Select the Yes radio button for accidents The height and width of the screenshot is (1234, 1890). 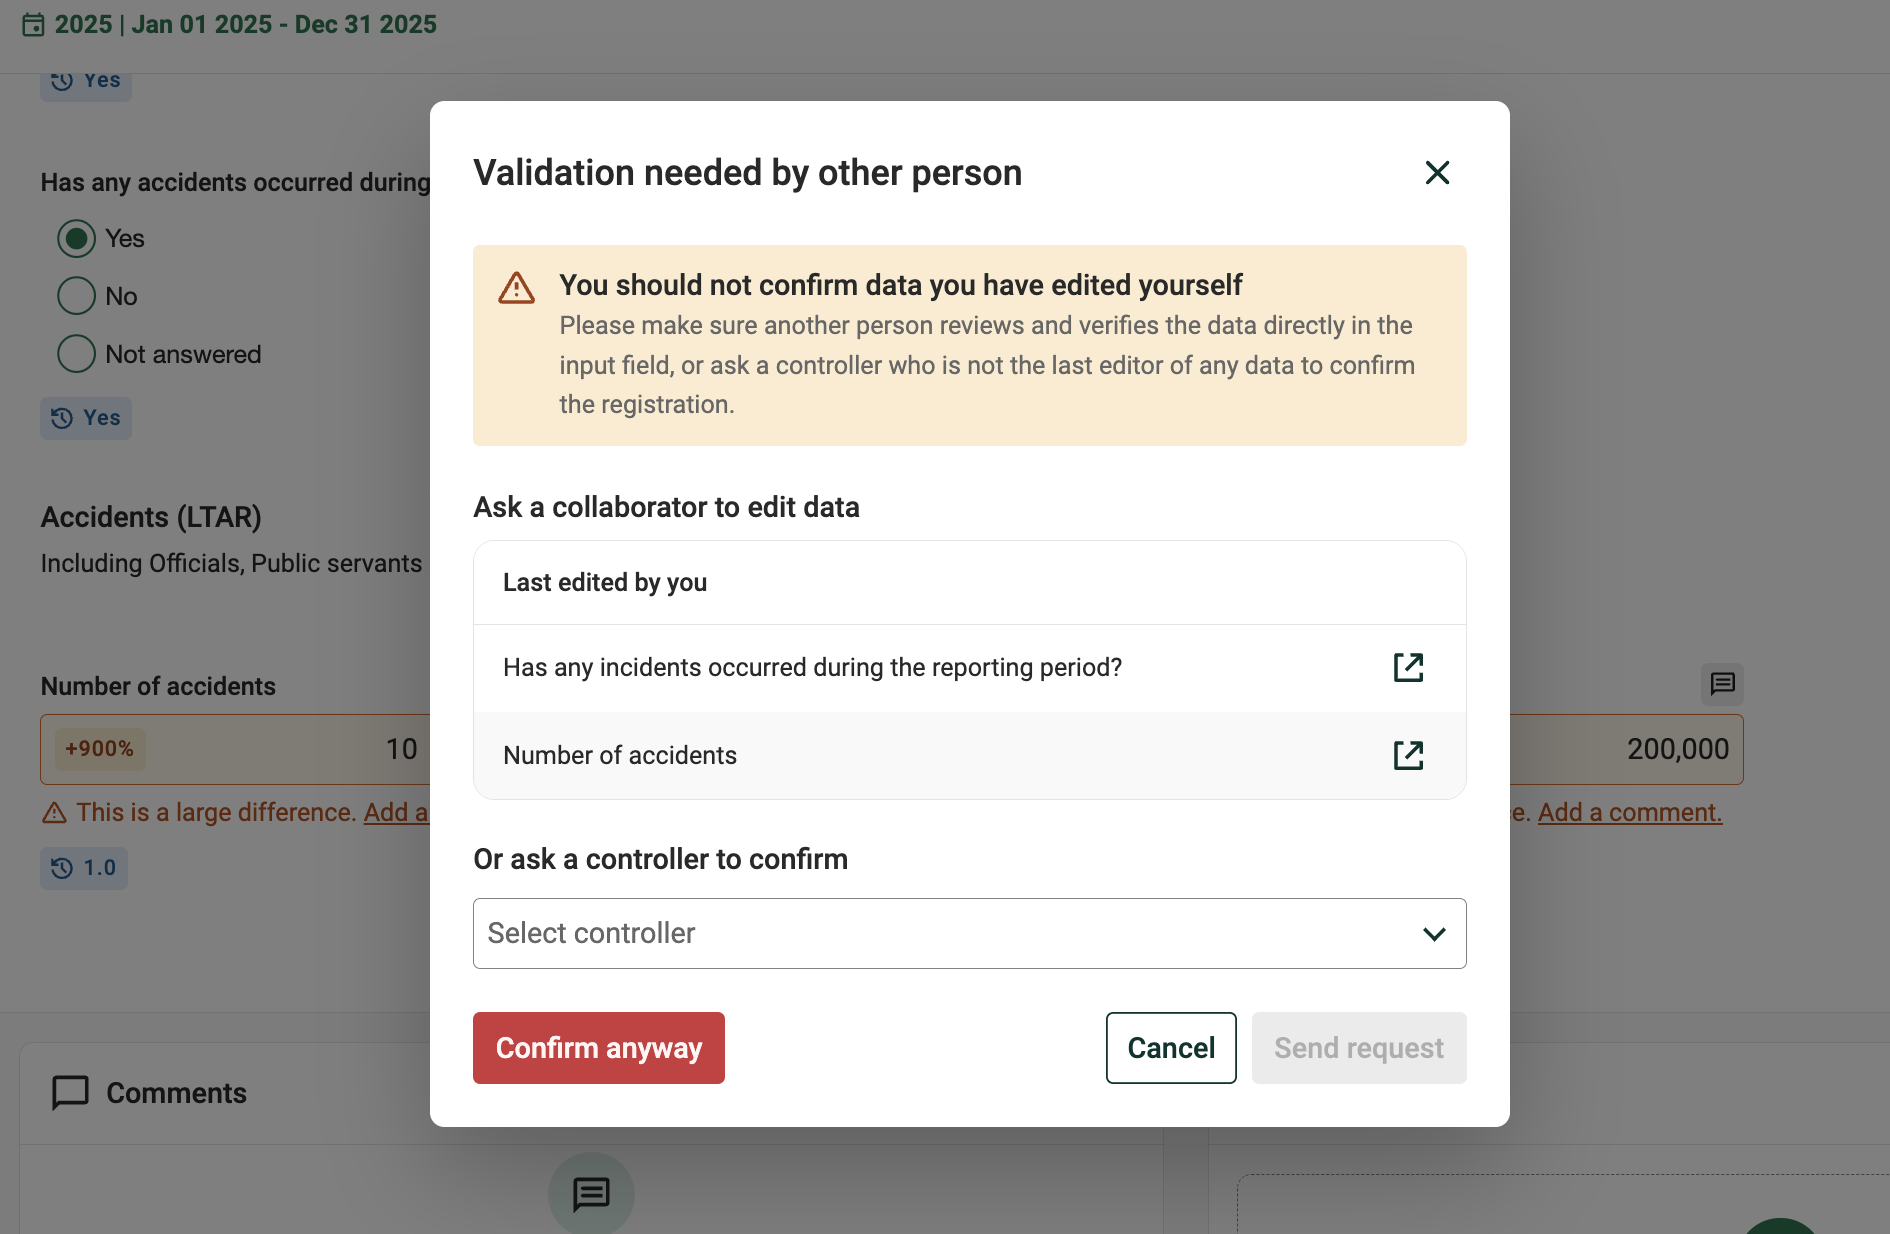coord(76,238)
